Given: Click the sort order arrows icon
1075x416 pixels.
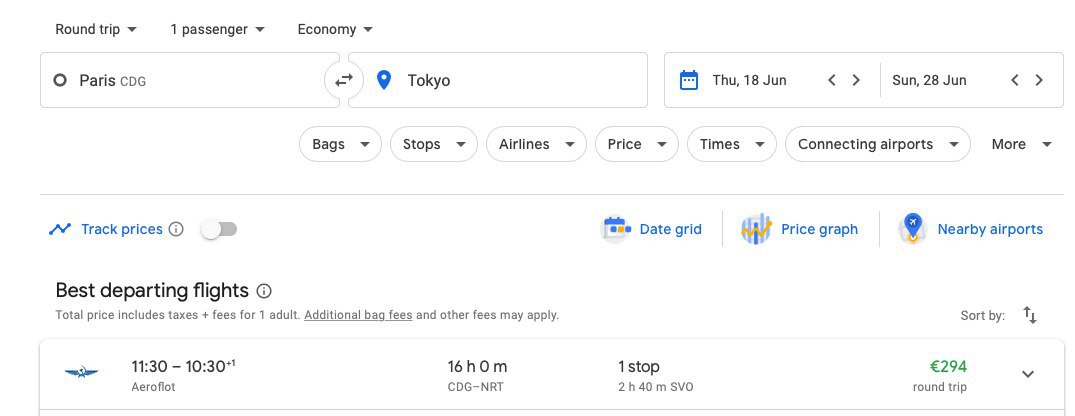Looking at the screenshot, I should point(1030,315).
